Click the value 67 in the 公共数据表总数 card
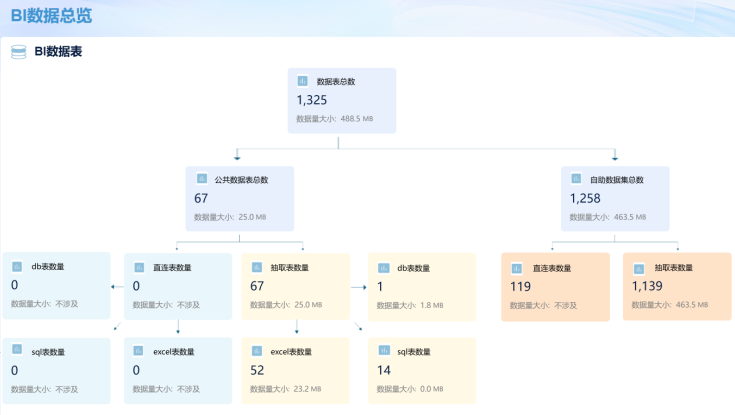The image size is (735, 415). [201, 198]
